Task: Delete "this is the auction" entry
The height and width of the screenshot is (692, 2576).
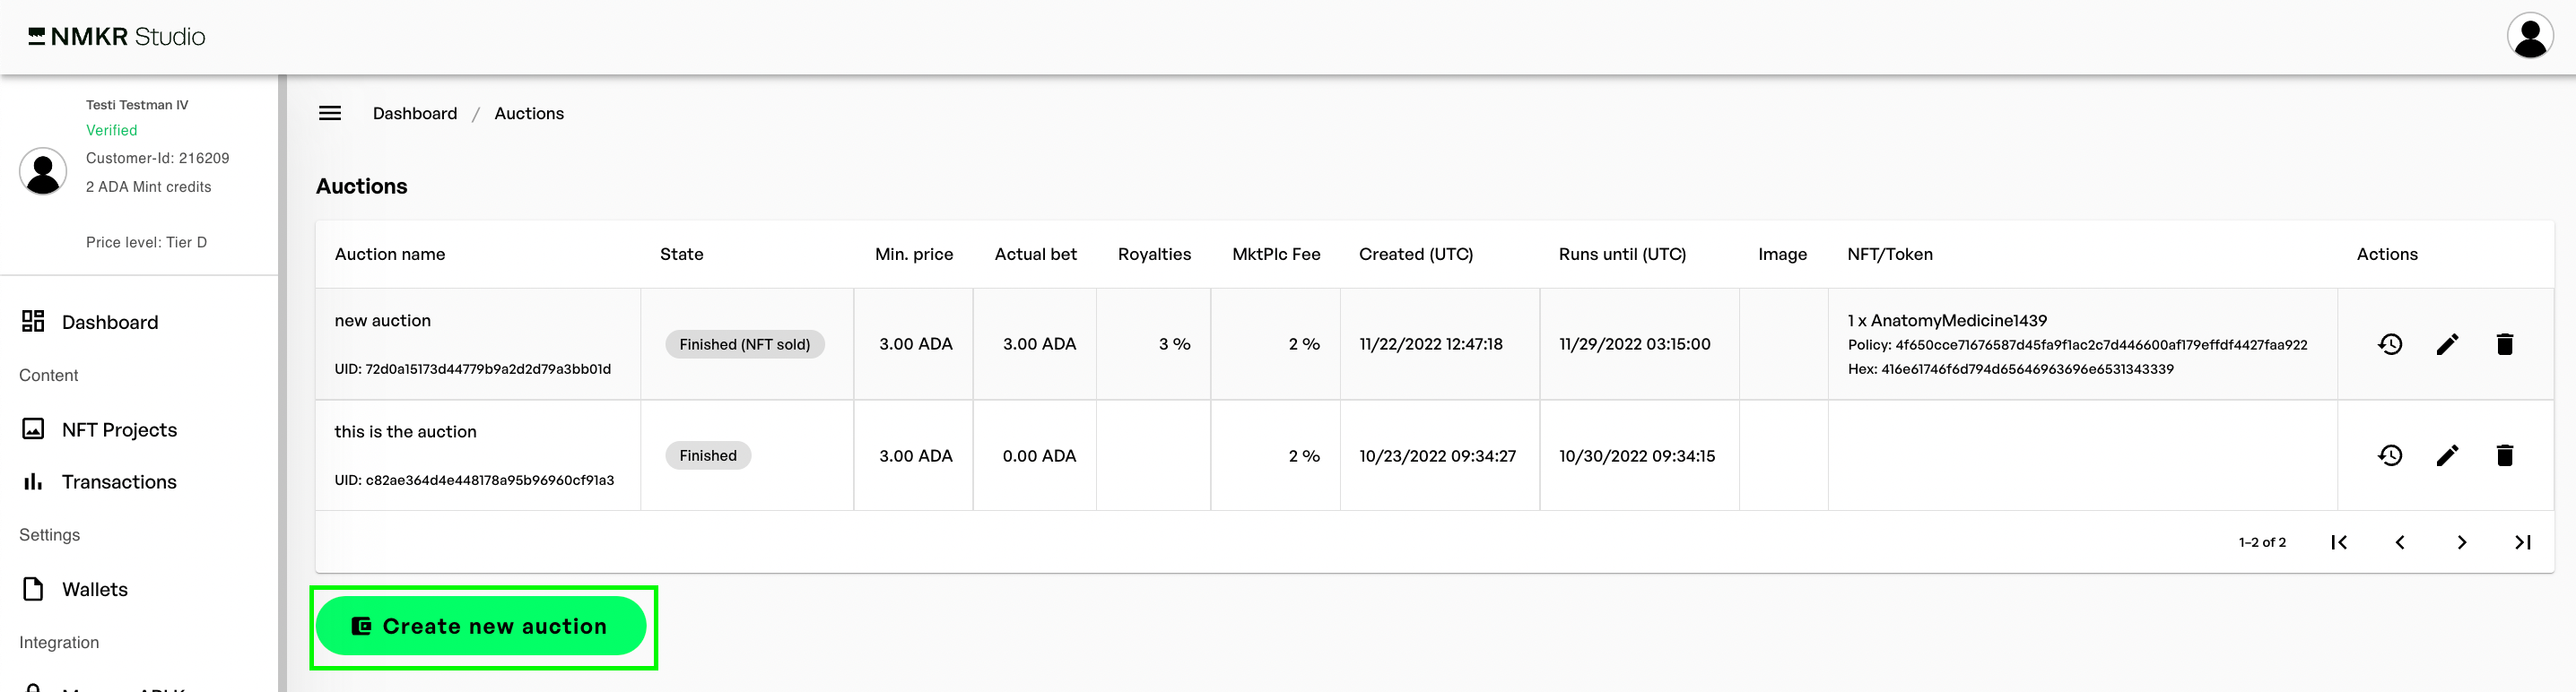Action: click(2504, 456)
